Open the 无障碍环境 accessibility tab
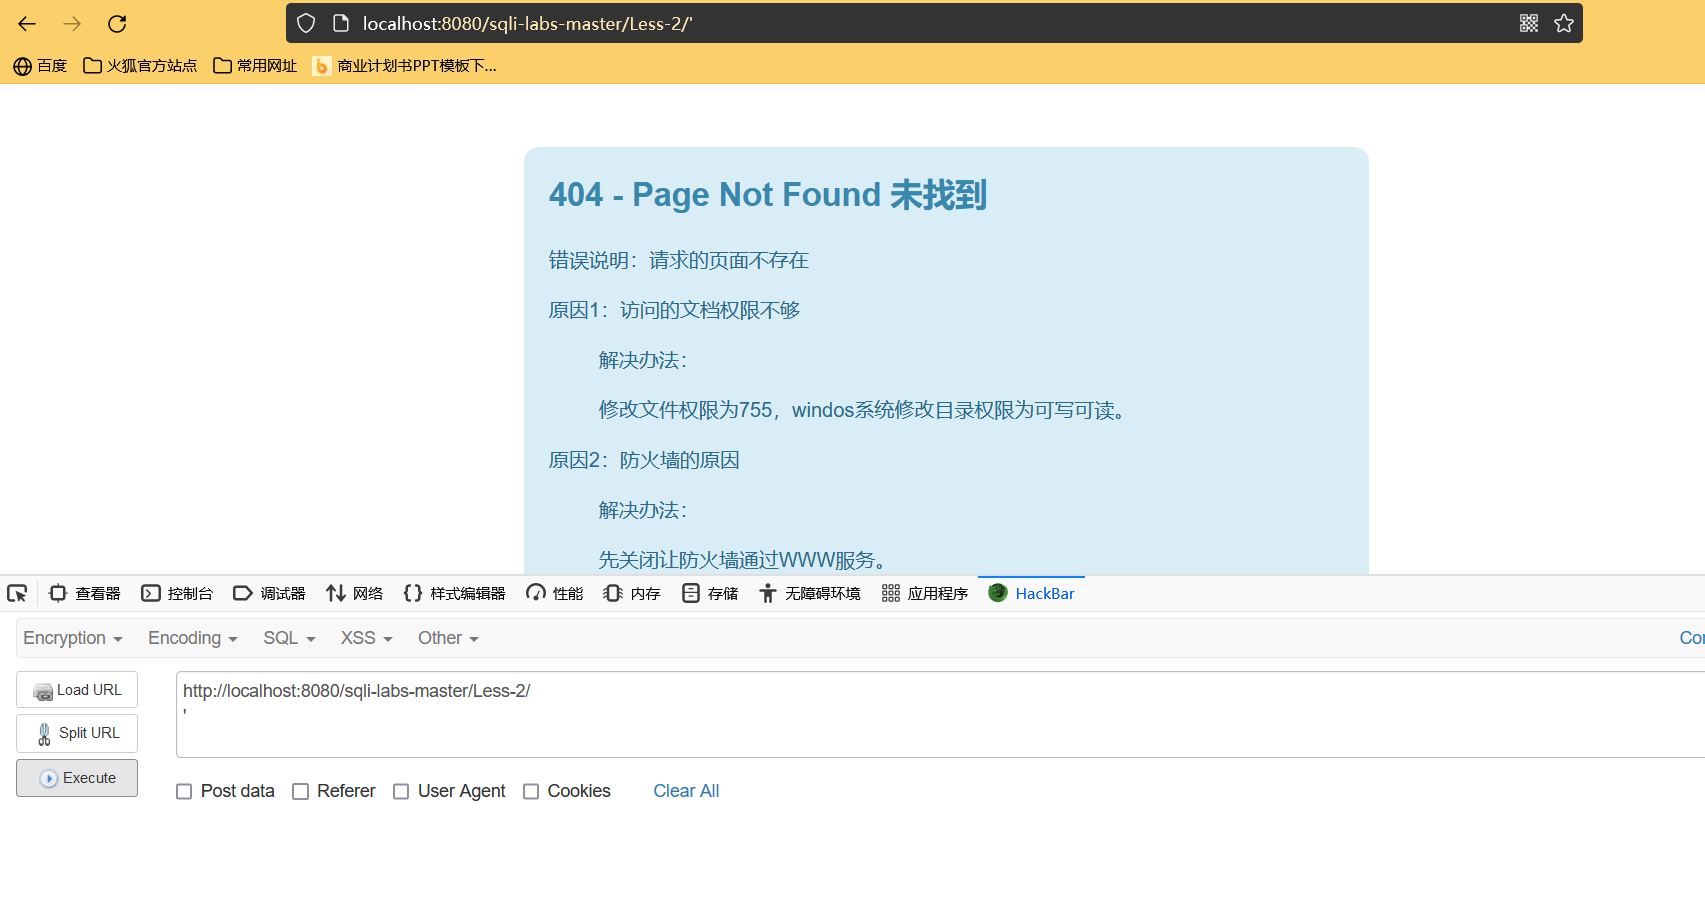Image resolution: width=1705 pixels, height=916 pixels. point(809,593)
